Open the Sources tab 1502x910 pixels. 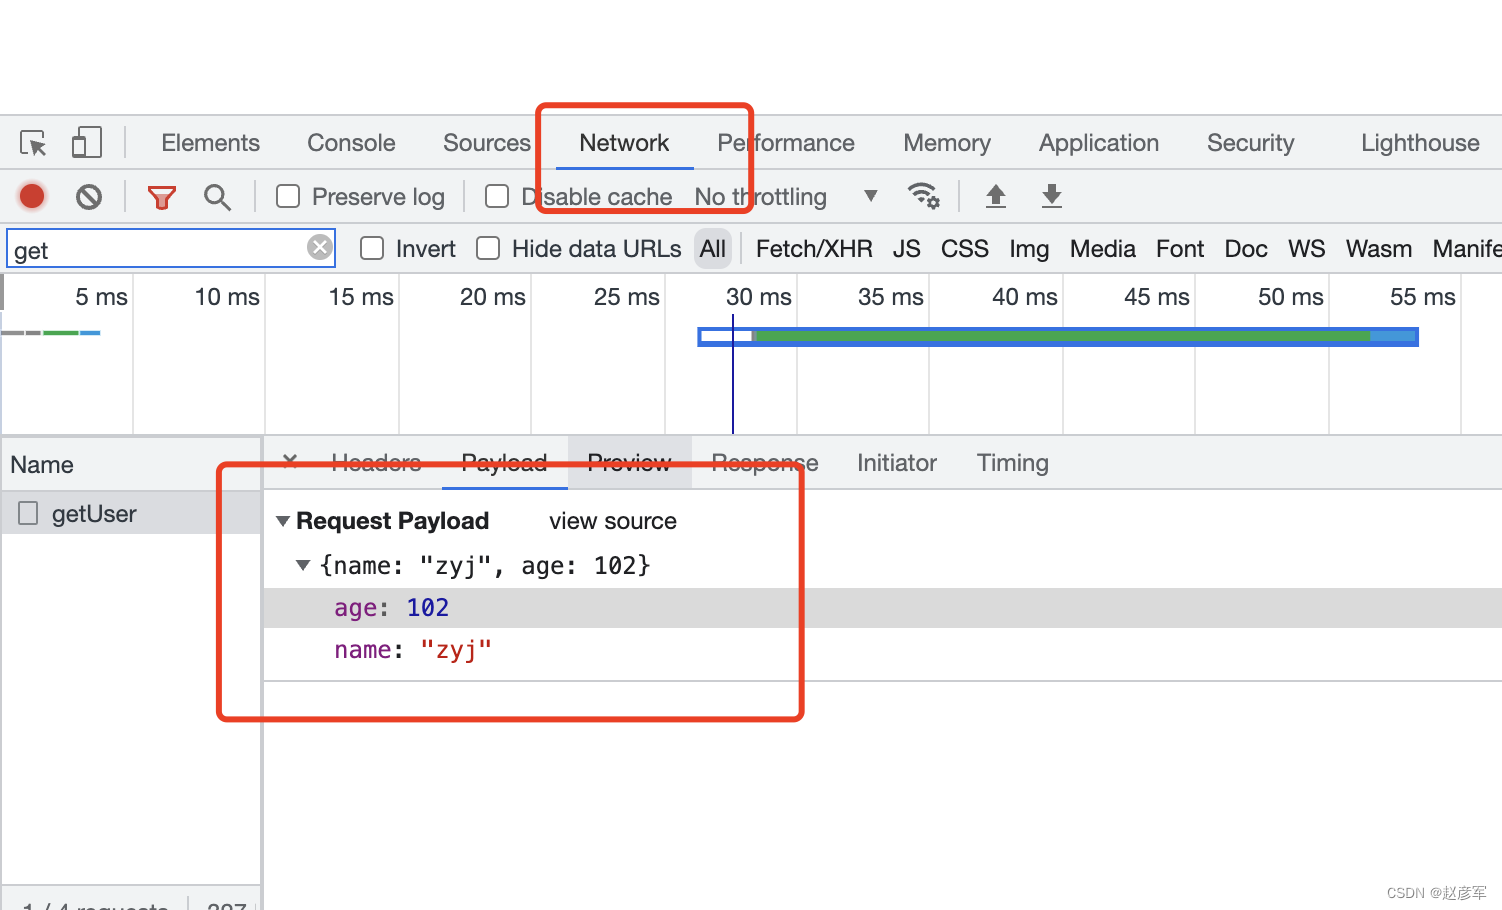487,143
